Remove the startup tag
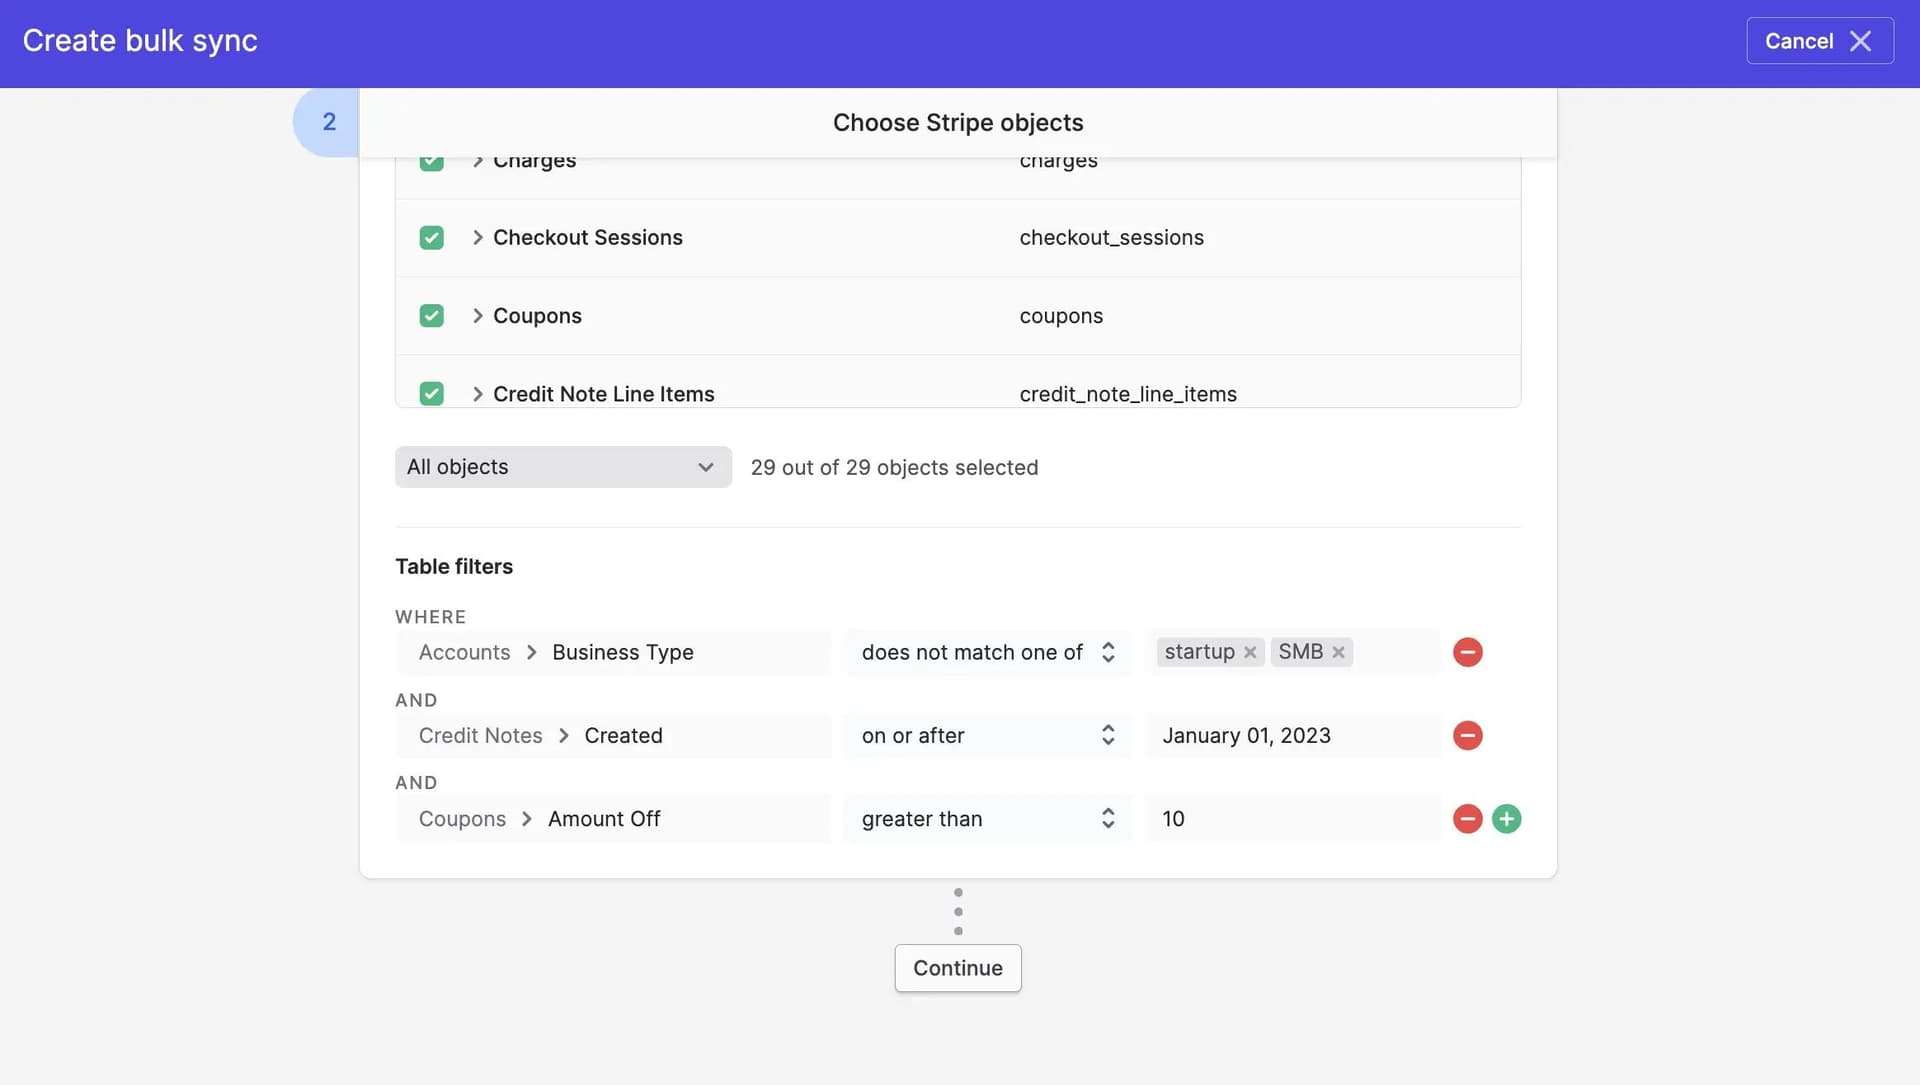 point(1250,652)
